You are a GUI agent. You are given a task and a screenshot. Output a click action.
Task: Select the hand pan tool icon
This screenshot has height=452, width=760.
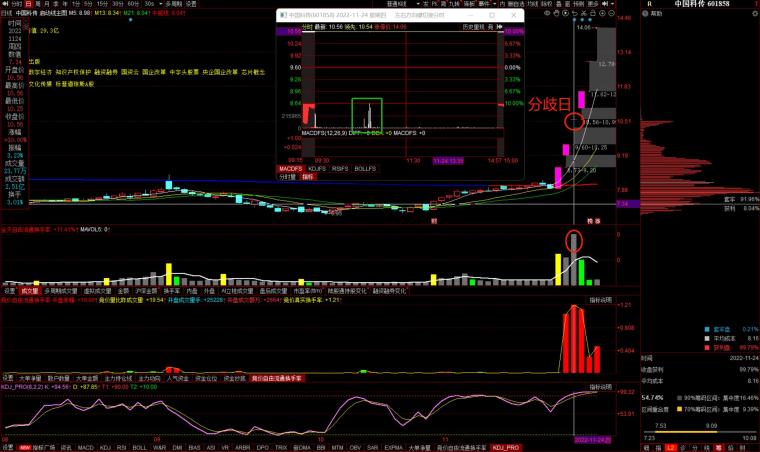coord(556,13)
